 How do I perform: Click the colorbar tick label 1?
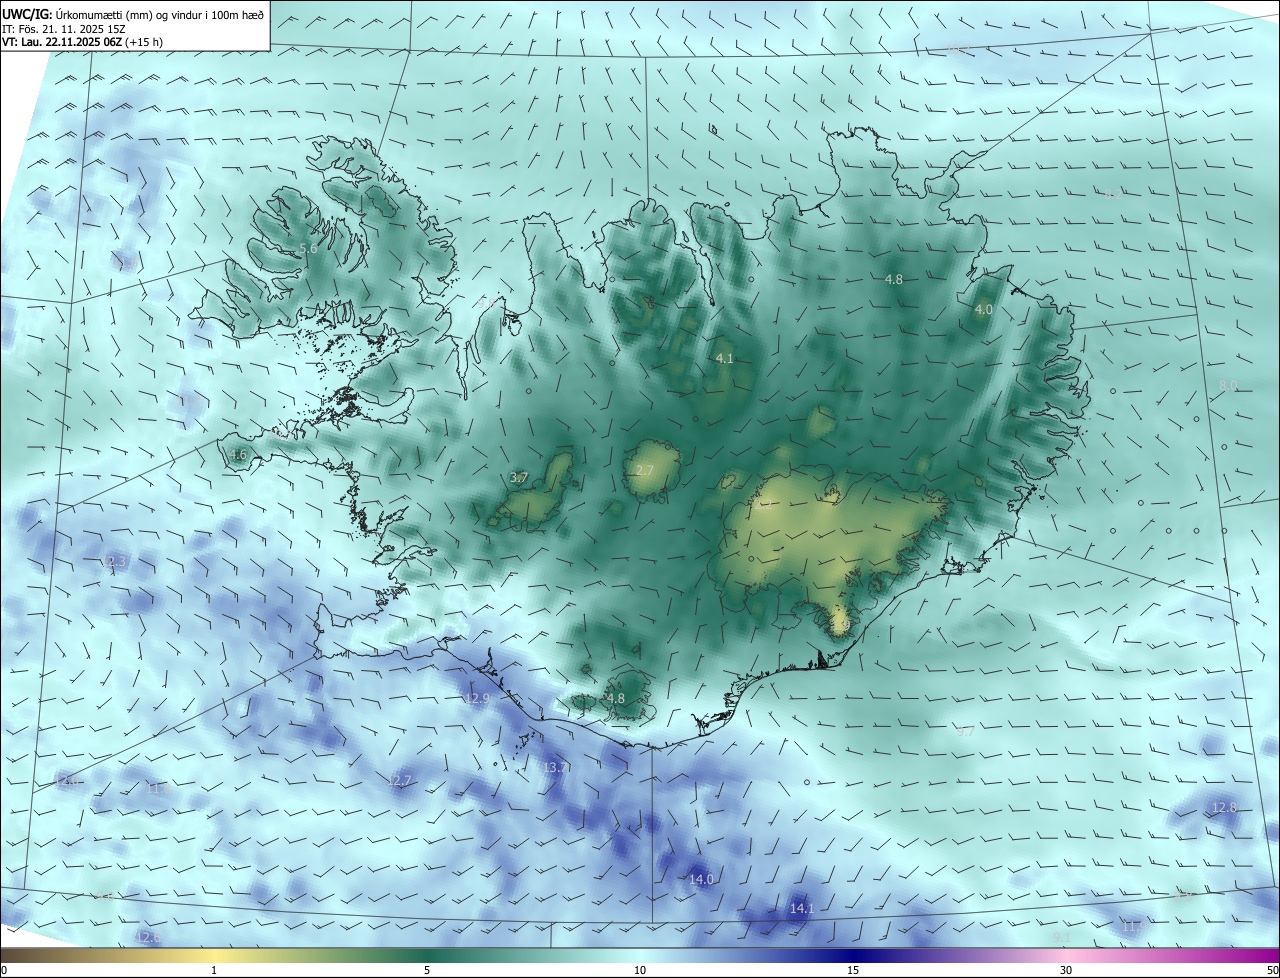pos(214,970)
